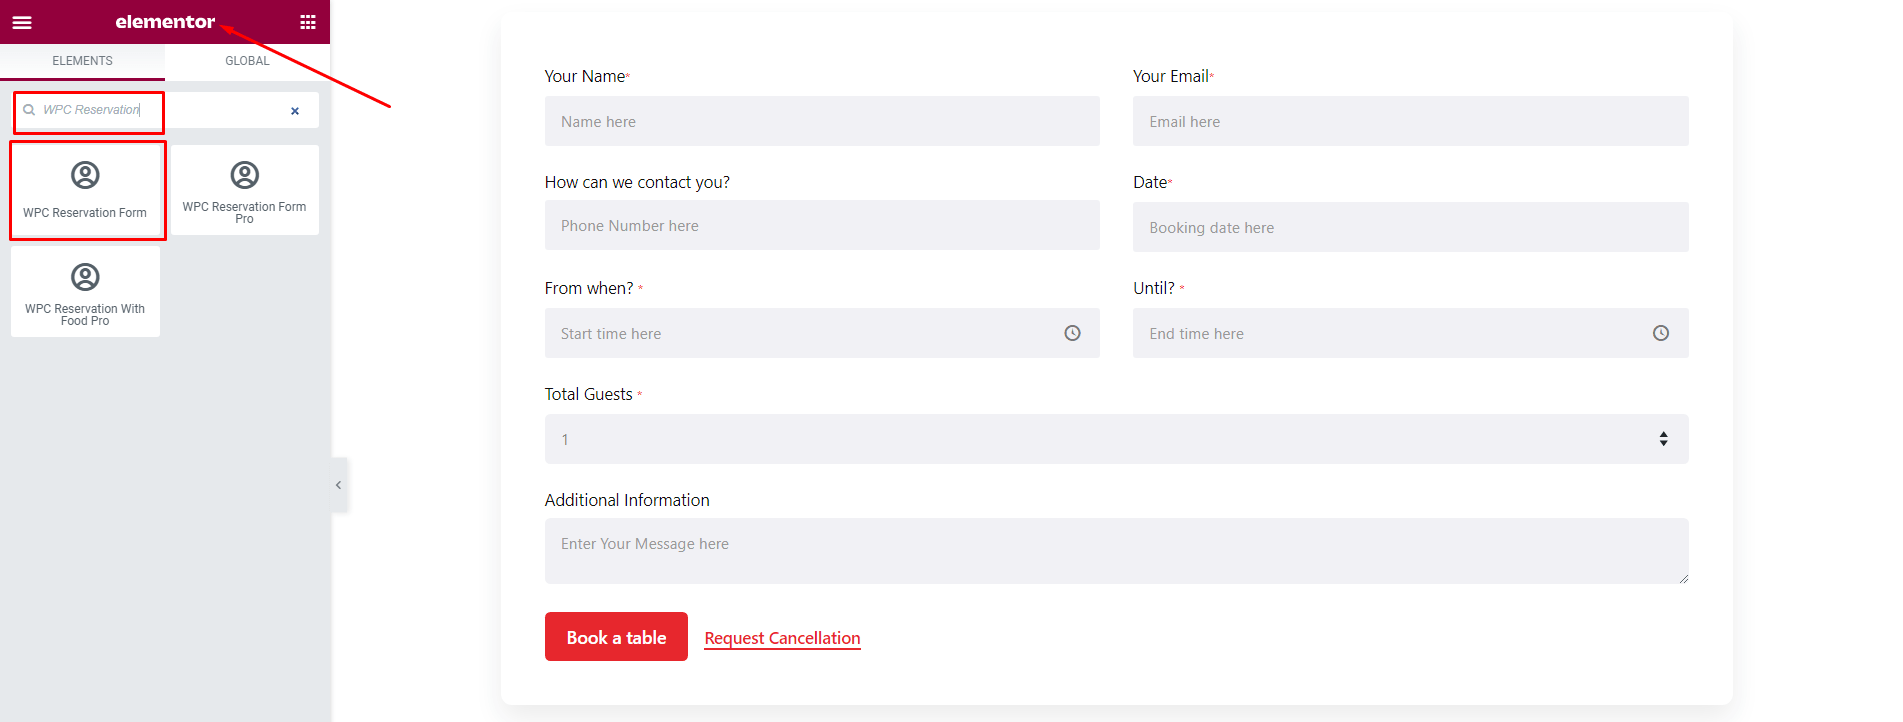Select the WPC Reservation Form widget
Viewport: 1903px width, 722px height.
click(x=85, y=190)
